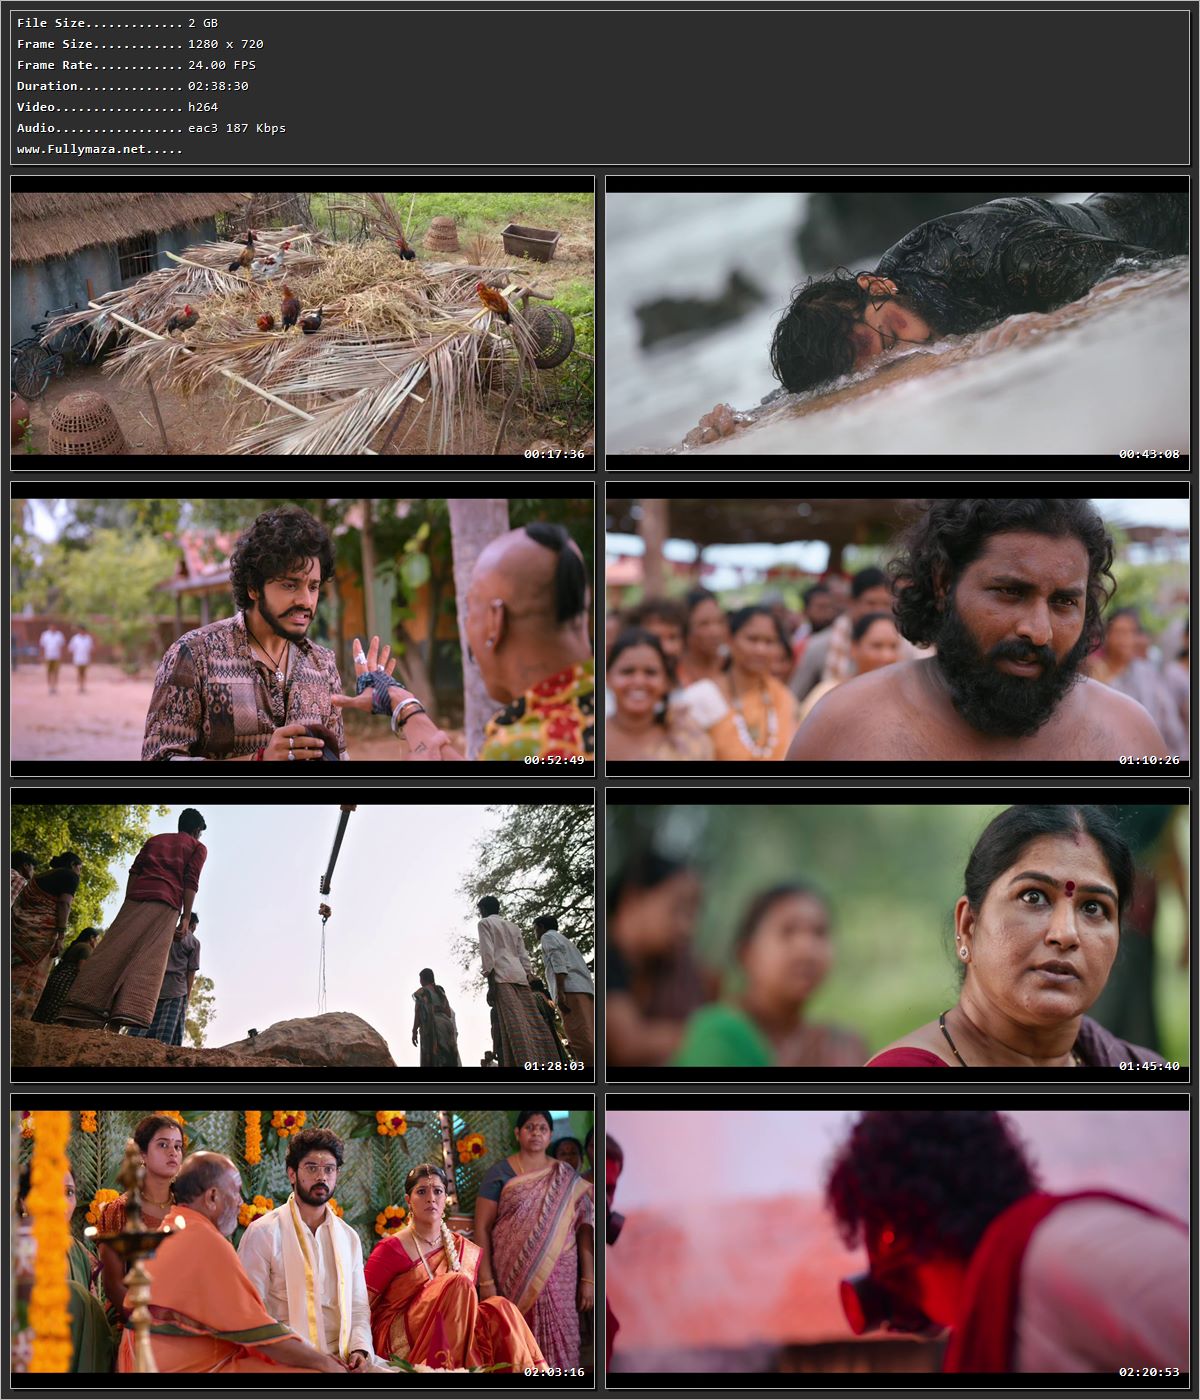The width and height of the screenshot is (1200, 1400).
Task: Open the thumbnail at timestamp 01:45:40
Action: [897, 935]
